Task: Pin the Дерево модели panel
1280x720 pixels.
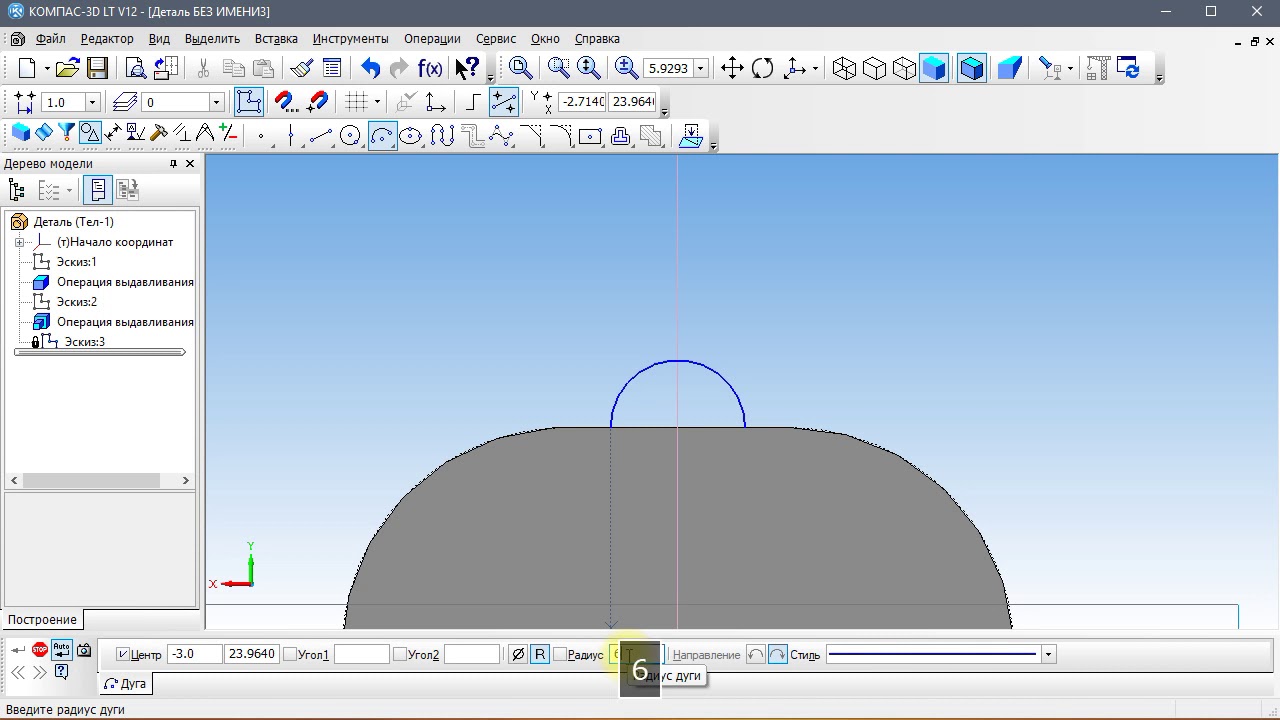Action: point(173,164)
